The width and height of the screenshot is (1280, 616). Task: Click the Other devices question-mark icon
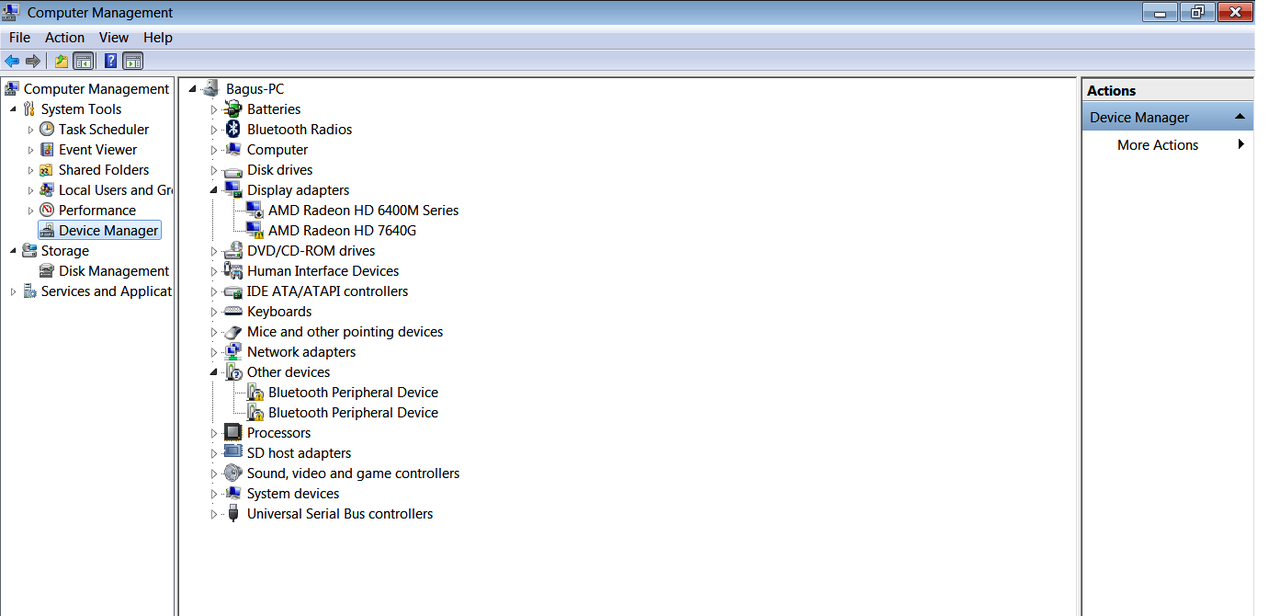coord(233,372)
